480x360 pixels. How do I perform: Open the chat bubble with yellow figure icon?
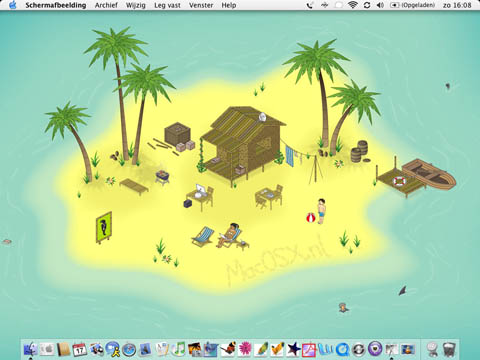[x=113, y=349]
